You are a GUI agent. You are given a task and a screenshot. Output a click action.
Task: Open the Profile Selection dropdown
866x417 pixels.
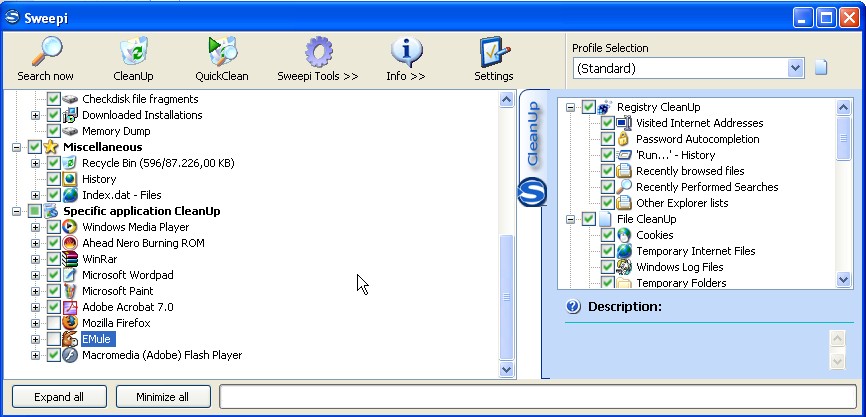795,68
